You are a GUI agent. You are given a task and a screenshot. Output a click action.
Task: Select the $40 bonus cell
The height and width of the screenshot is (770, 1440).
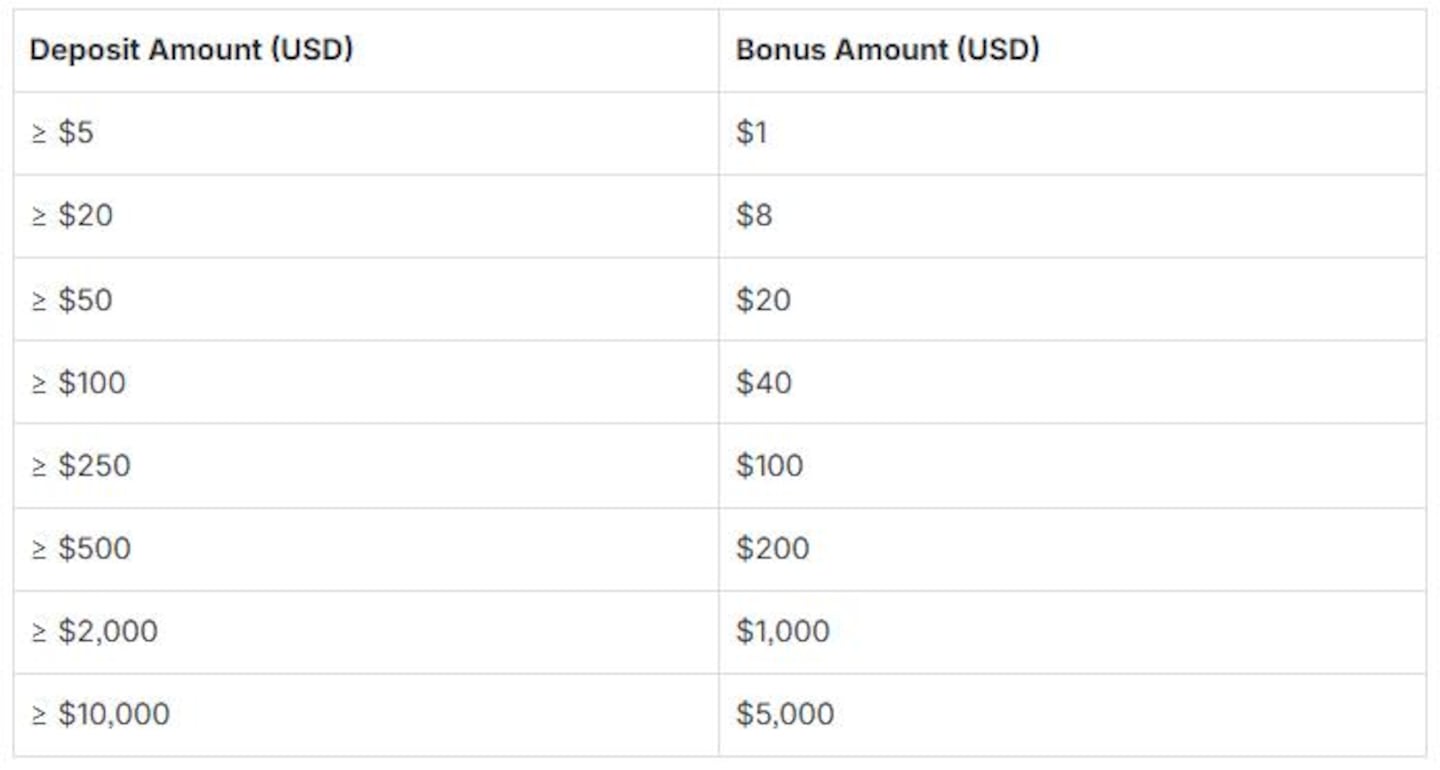click(764, 382)
